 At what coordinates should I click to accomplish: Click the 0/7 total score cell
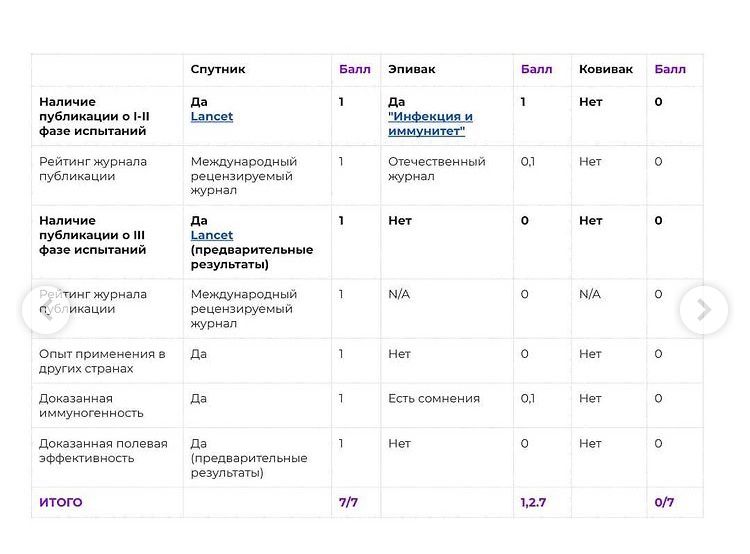665,503
